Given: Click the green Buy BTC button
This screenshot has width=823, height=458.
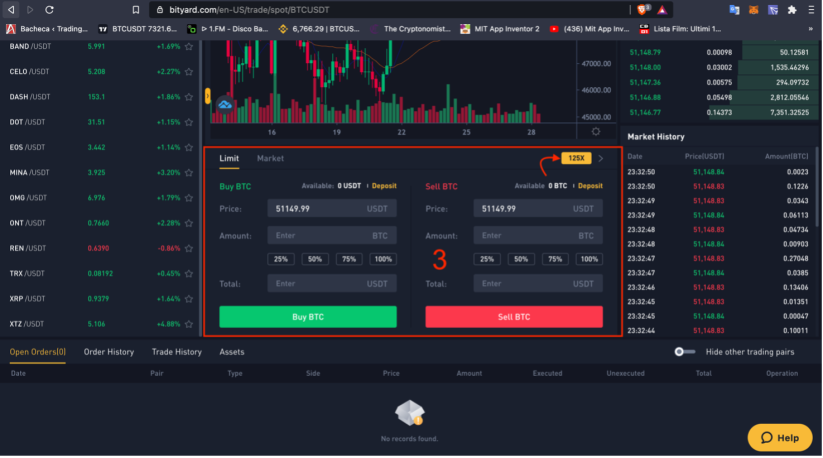Looking at the screenshot, I should pos(308,317).
